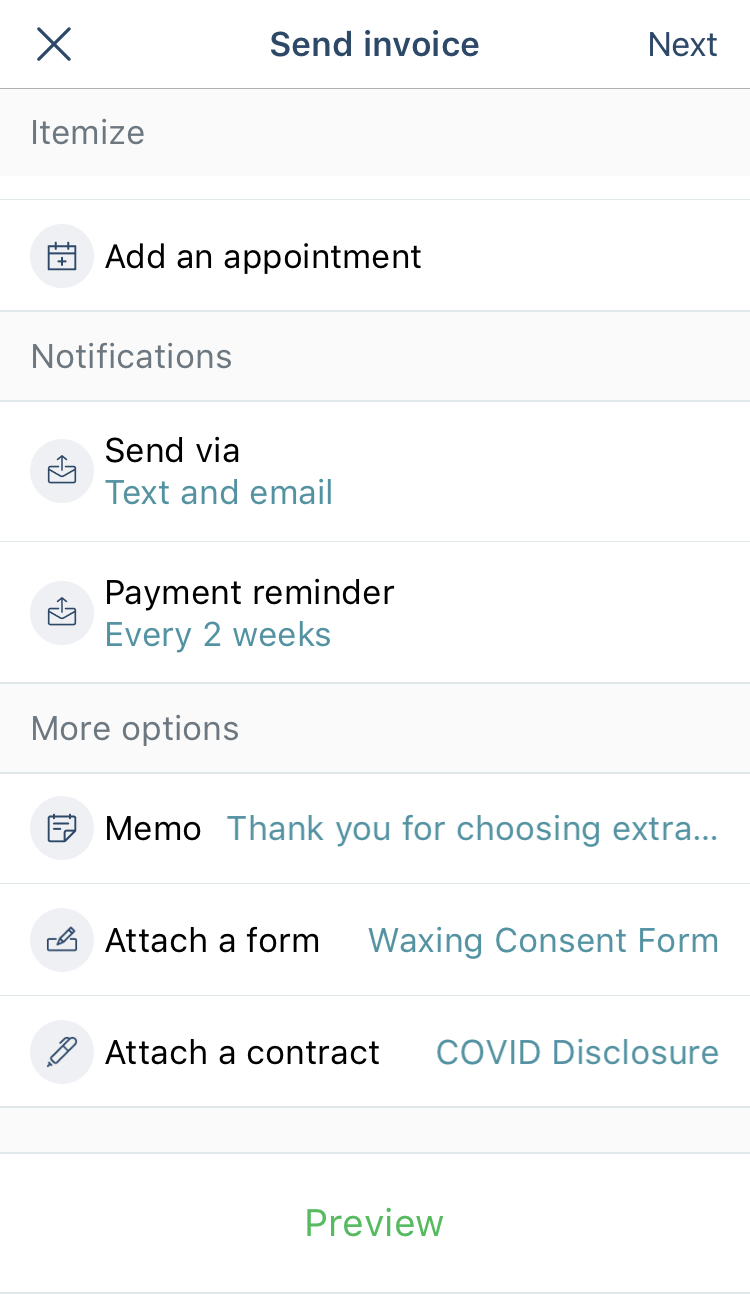Tap the Memo note icon
The height and width of the screenshot is (1294, 750).
62,828
